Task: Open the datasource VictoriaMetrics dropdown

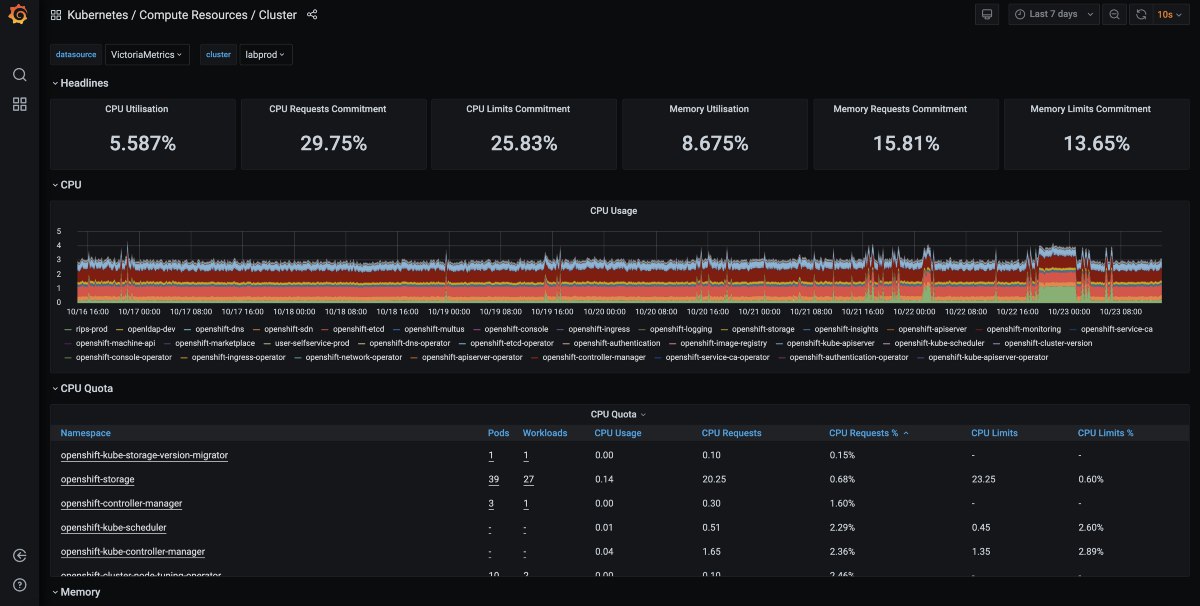Action: tap(146, 55)
